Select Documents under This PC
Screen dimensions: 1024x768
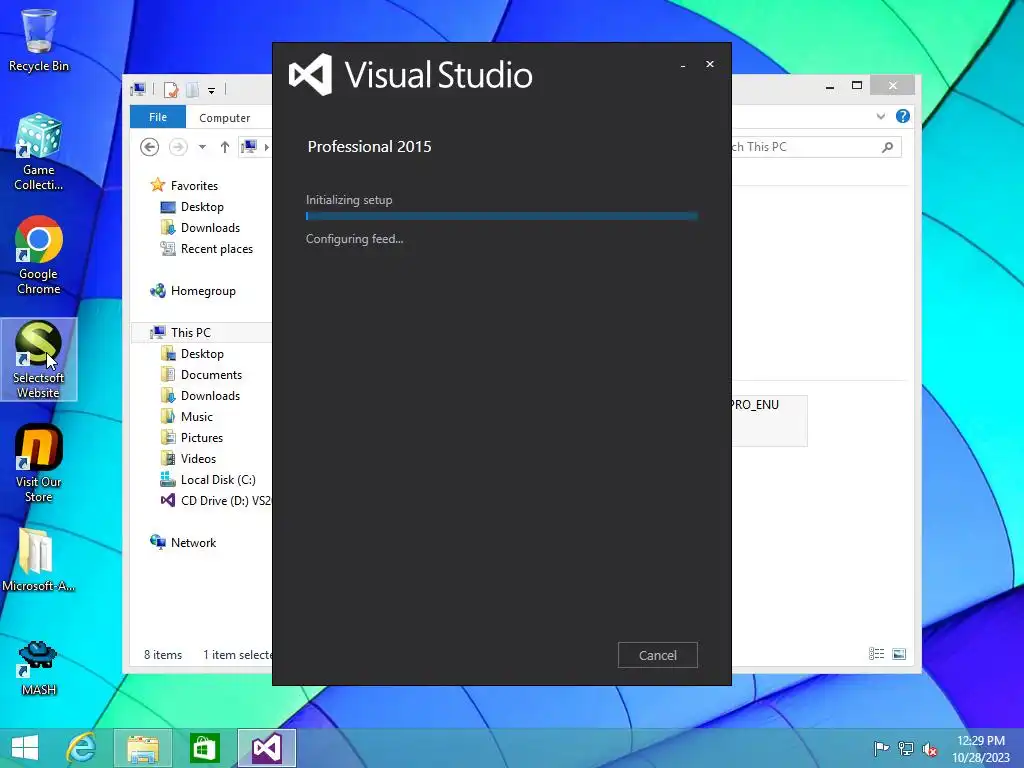pos(201,375)
